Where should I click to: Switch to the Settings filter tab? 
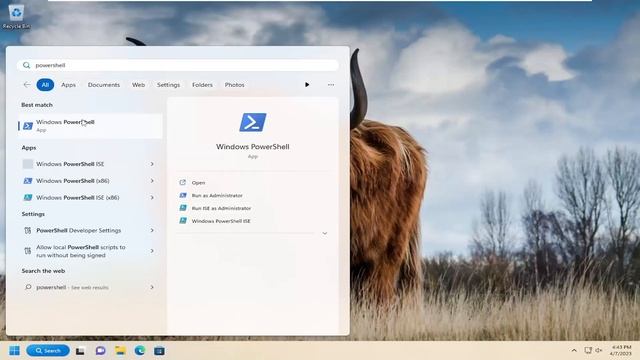click(x=168, y=85)
